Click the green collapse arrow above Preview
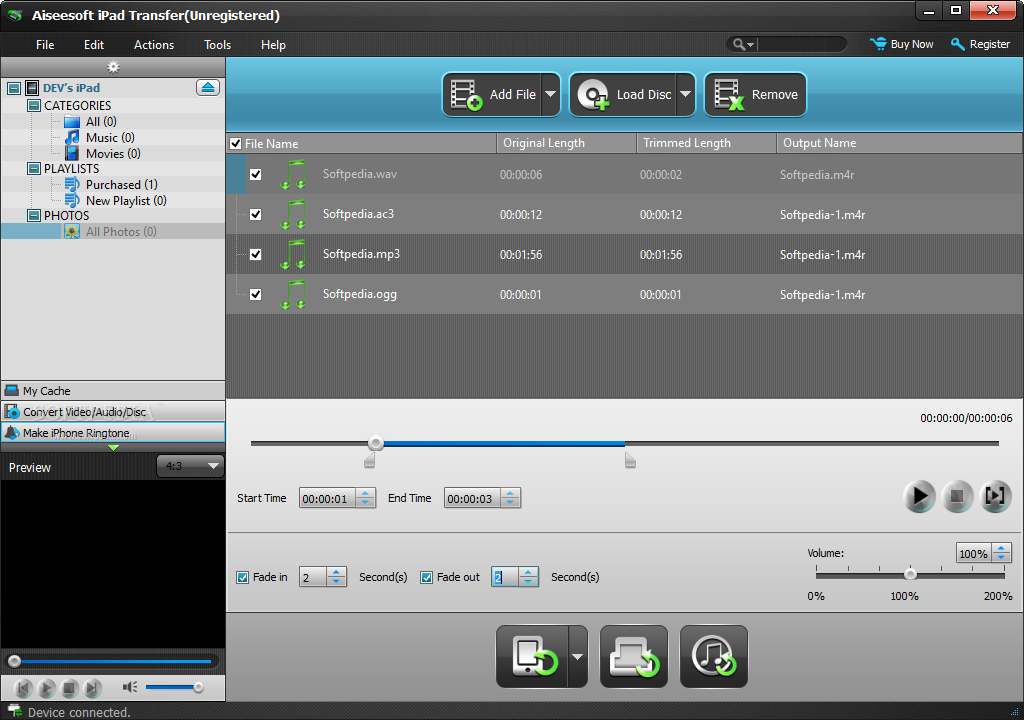Viewport: 1024px width, 720px height. point(114,448)
